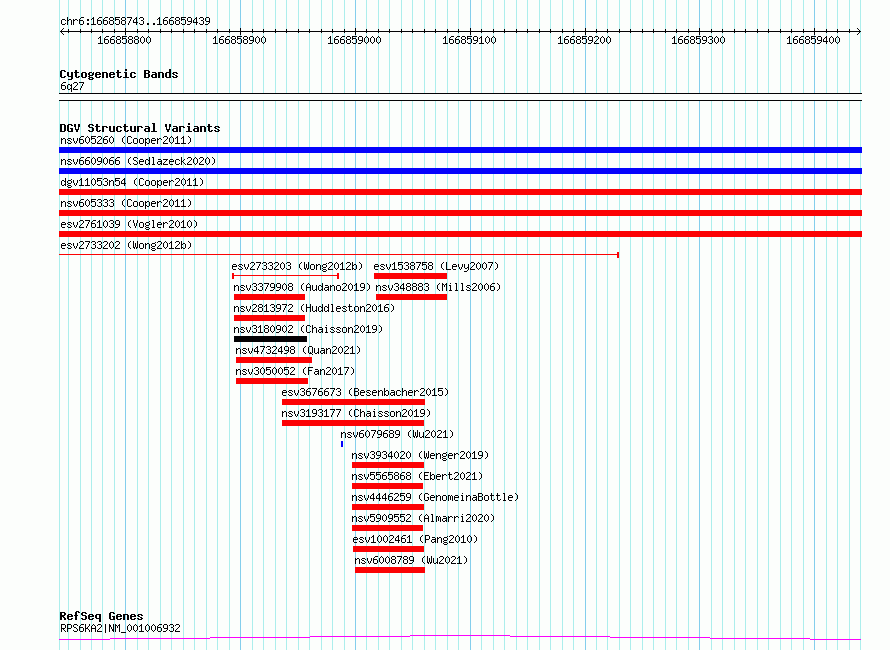Viewport: 890px width, 650px height.
Task: Click the red bar under esv1538758
Action: point(410,276)
